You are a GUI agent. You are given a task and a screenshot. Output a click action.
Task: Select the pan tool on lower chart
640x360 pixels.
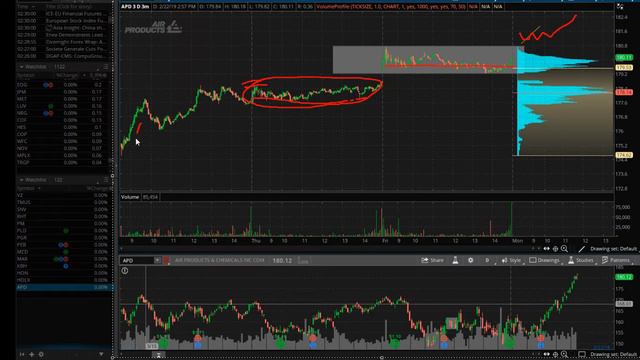coord(546,354)
